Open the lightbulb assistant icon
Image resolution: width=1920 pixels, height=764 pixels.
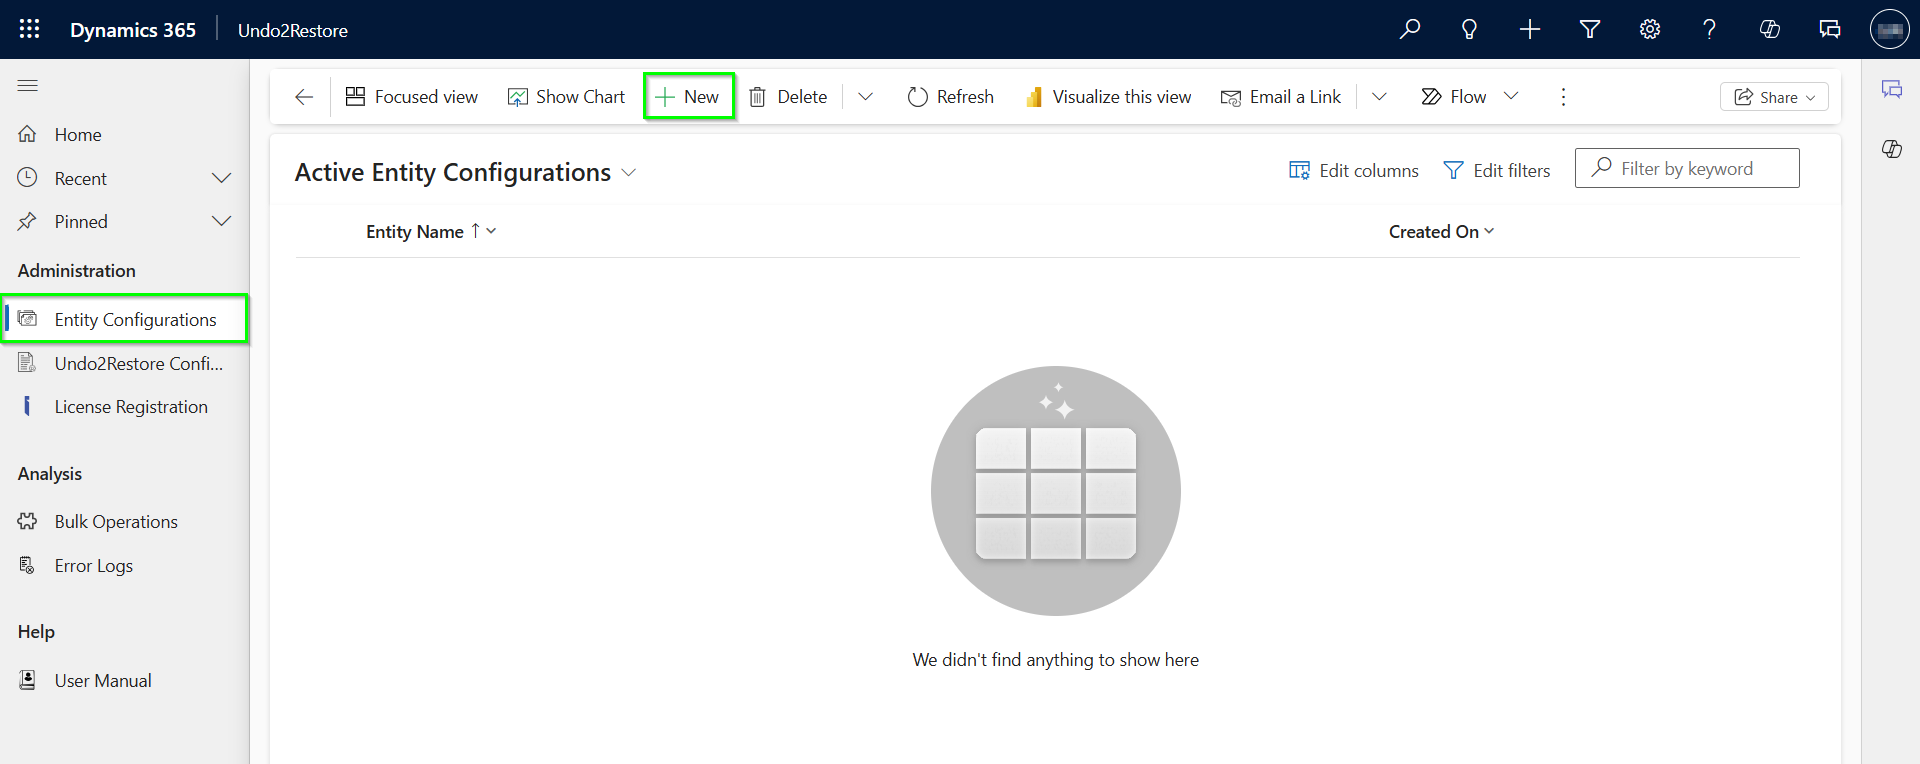pos(1469,29)
